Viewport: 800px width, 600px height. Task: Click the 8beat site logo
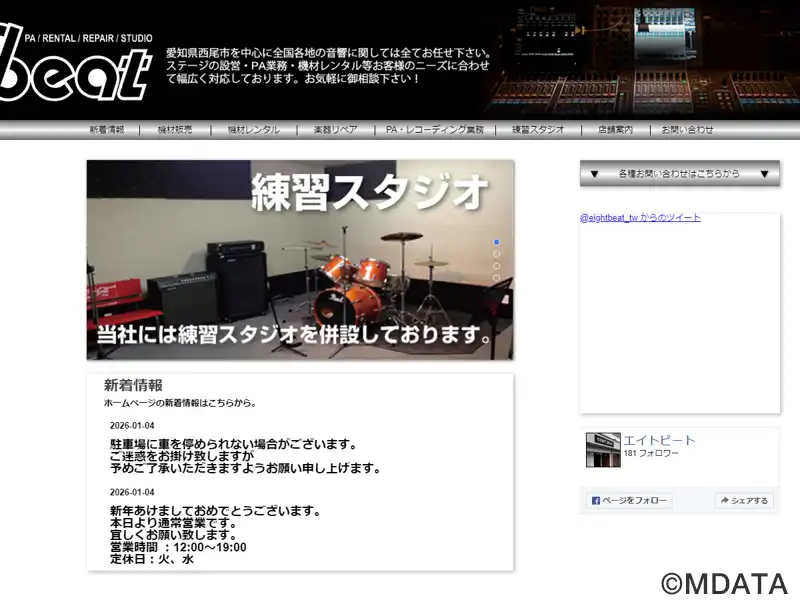[76, 63]
